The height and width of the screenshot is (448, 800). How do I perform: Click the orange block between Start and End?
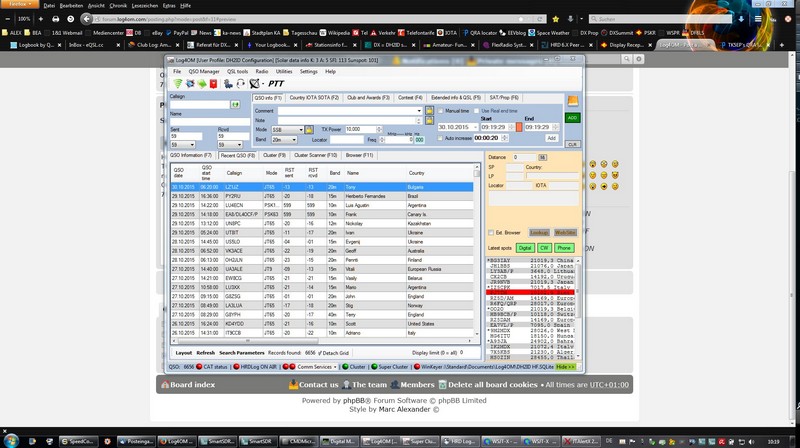tap(519, 127)
